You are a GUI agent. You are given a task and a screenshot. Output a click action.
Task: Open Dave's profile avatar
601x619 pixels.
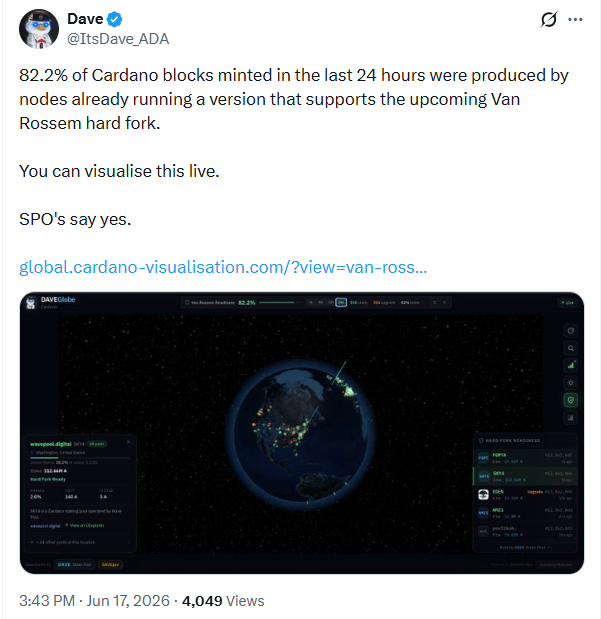pos(39,29)
